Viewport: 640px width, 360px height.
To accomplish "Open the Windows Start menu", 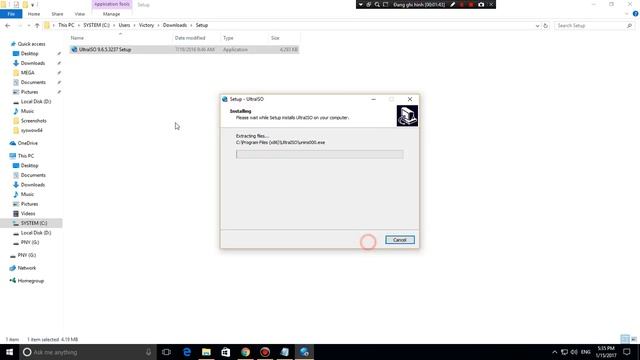I will tap(9, 352).
